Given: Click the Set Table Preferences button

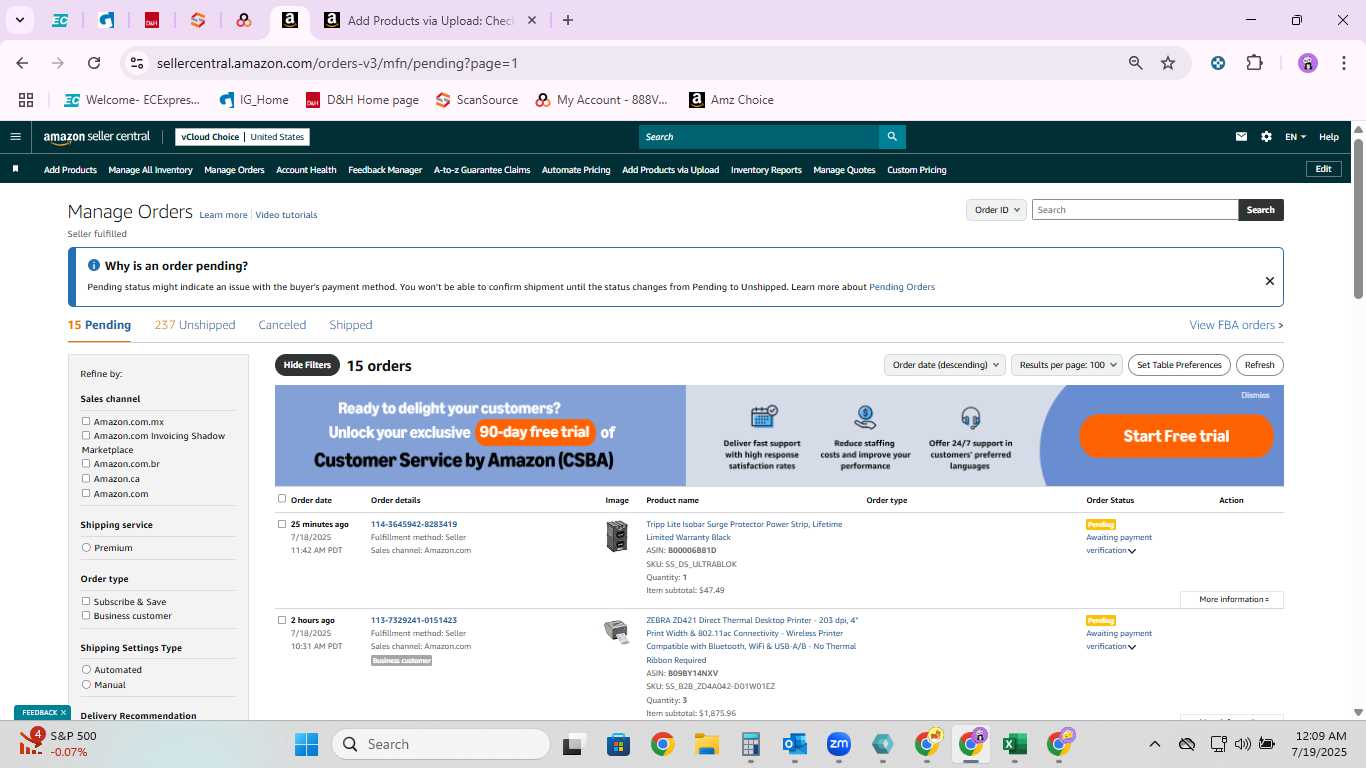Looking at the screenshot, I should point(1180,365).
